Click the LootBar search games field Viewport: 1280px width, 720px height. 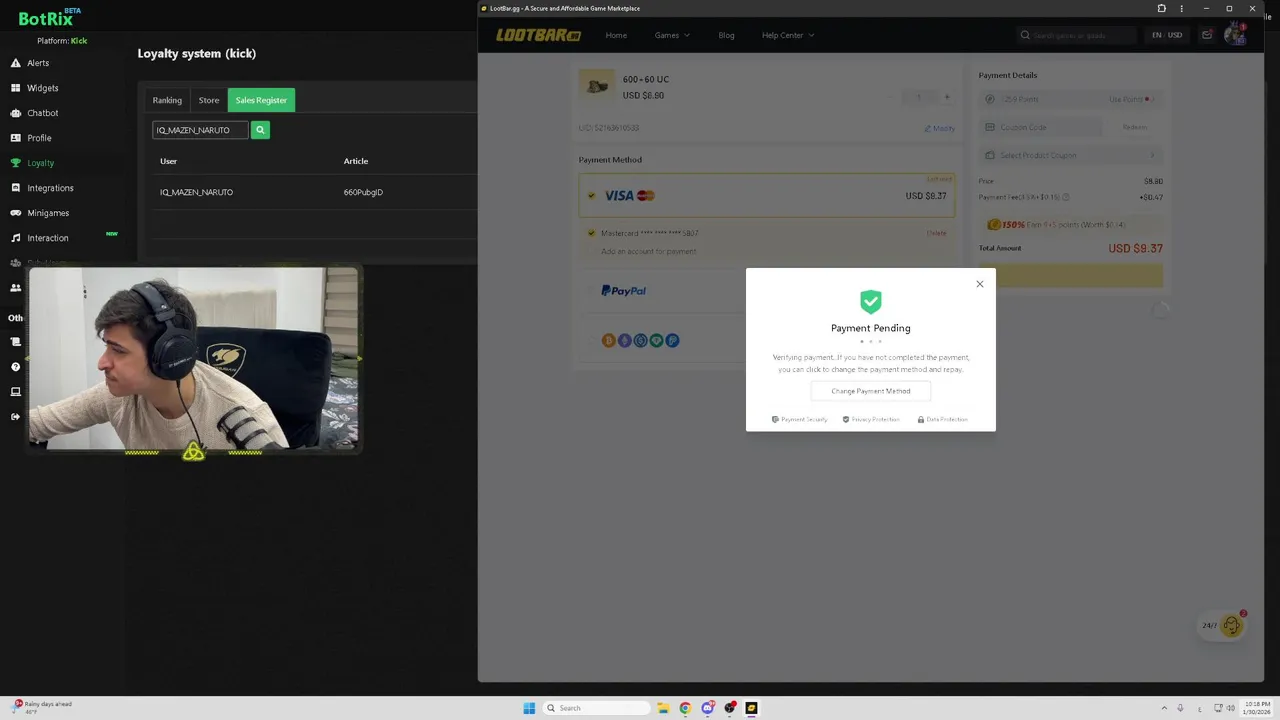[x=1076, y=35]
